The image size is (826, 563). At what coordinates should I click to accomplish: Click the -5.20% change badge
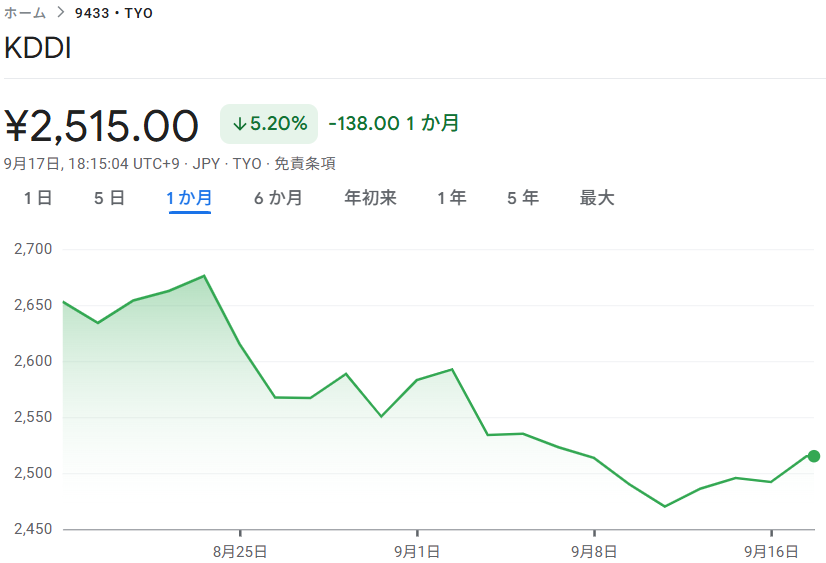[x=269, y=124]
